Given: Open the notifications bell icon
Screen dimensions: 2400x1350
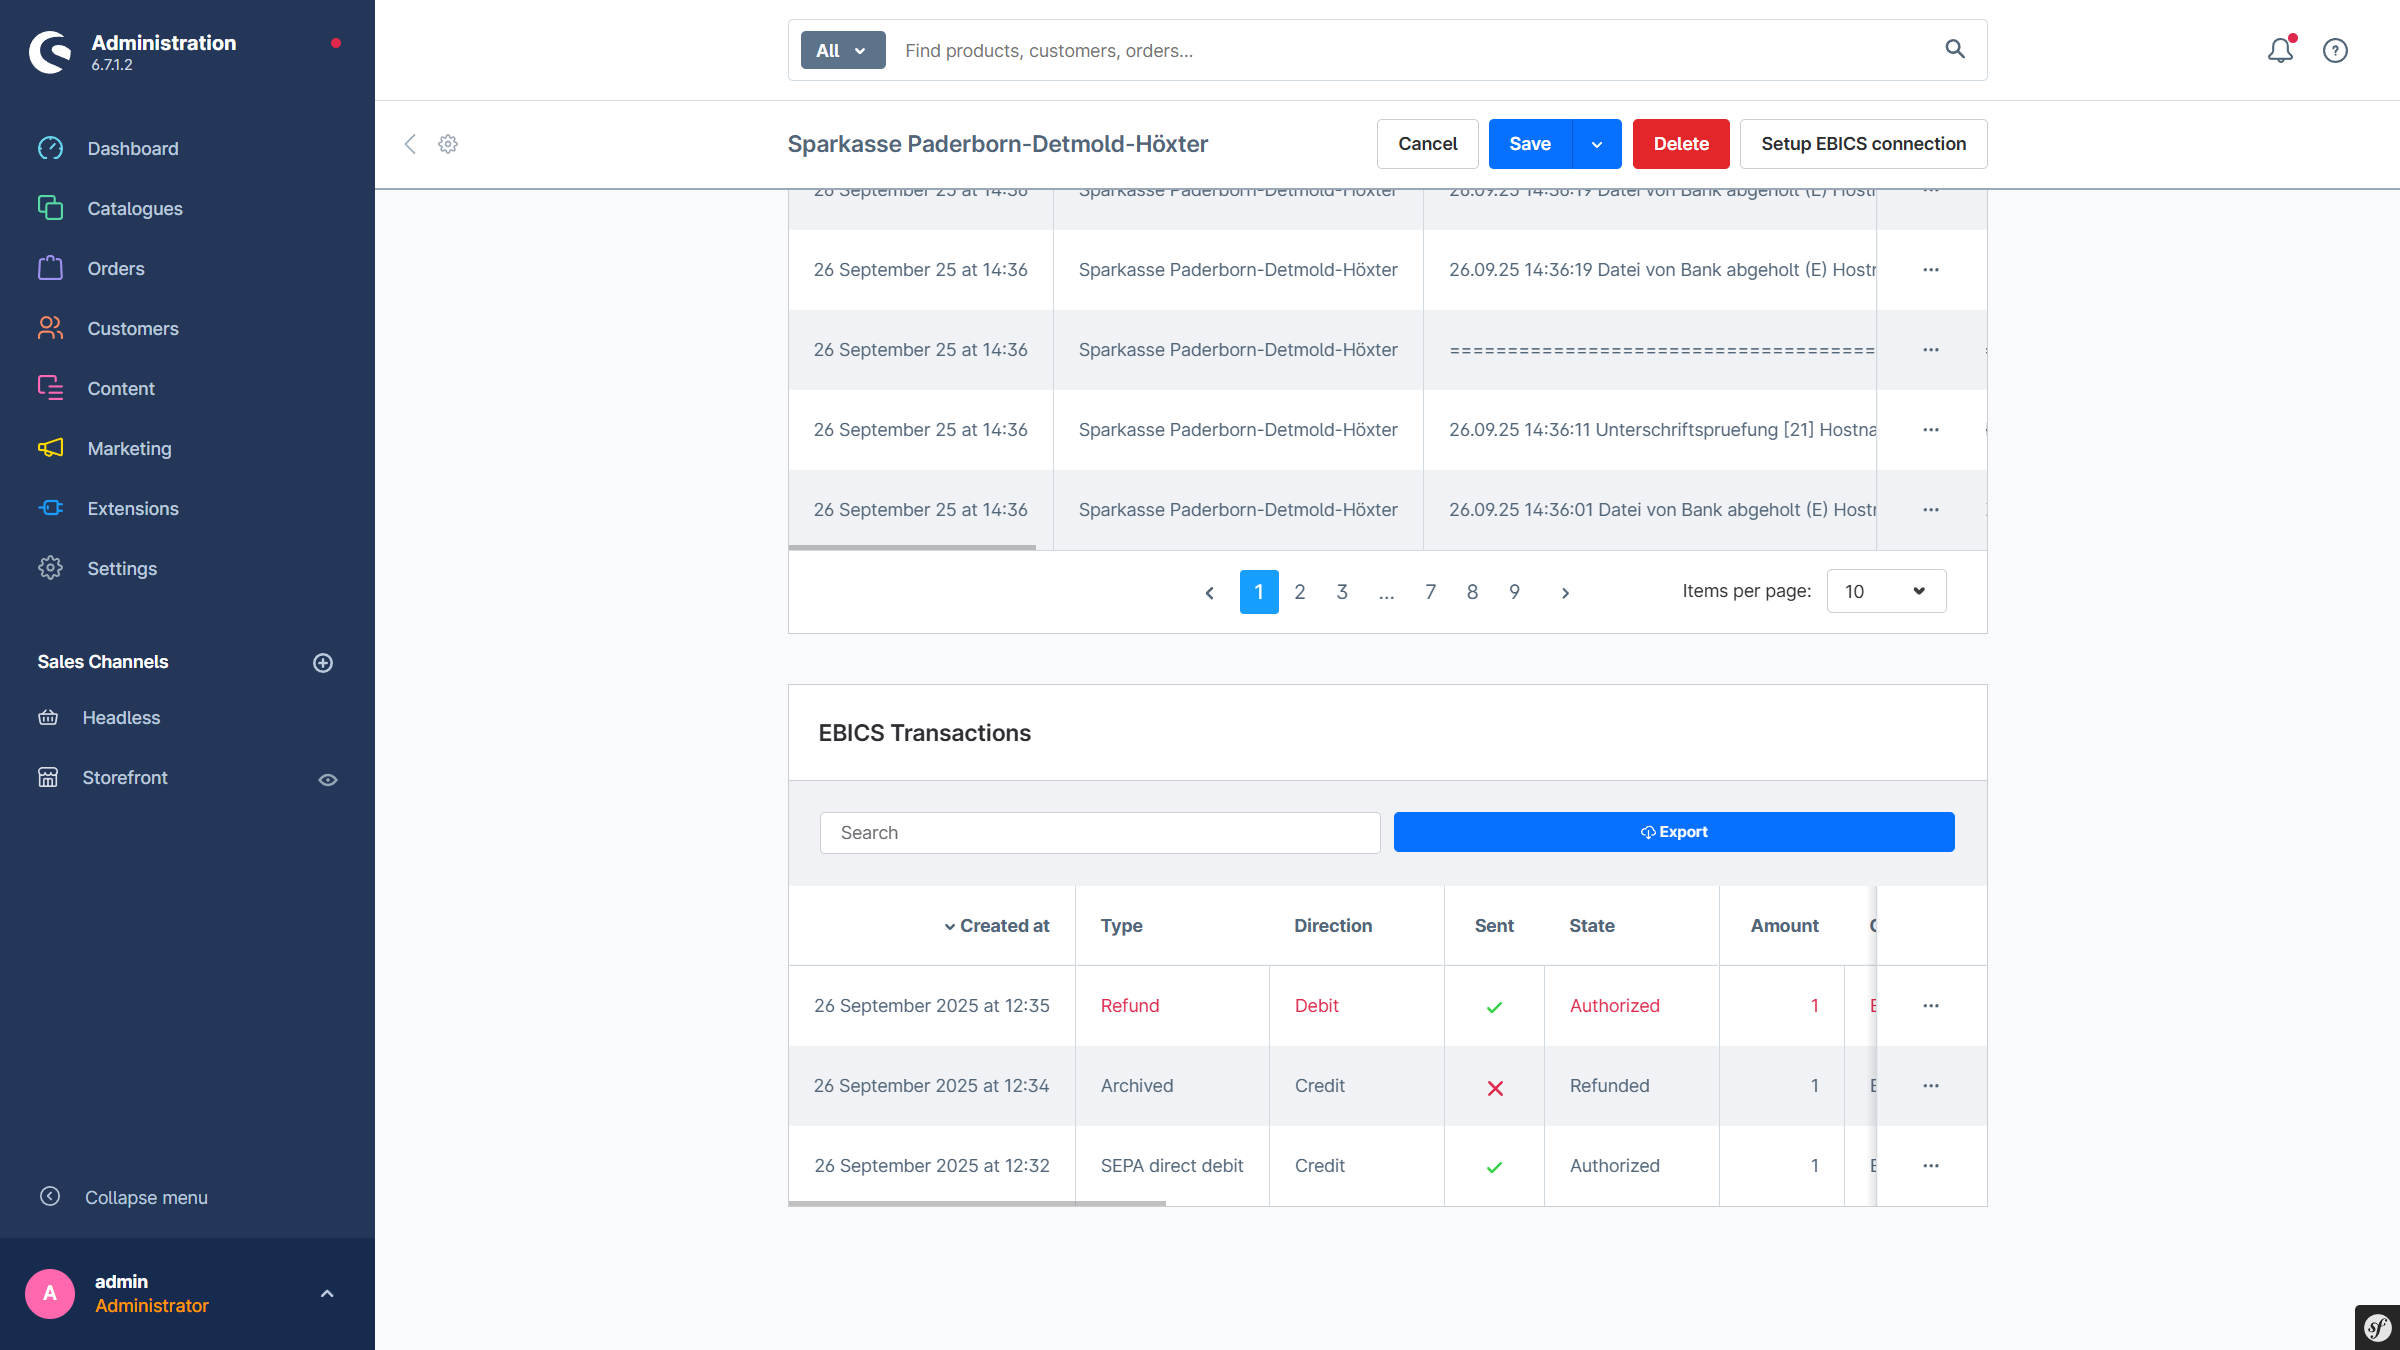Looking at the screenshot, I should tap(2280, 50).
